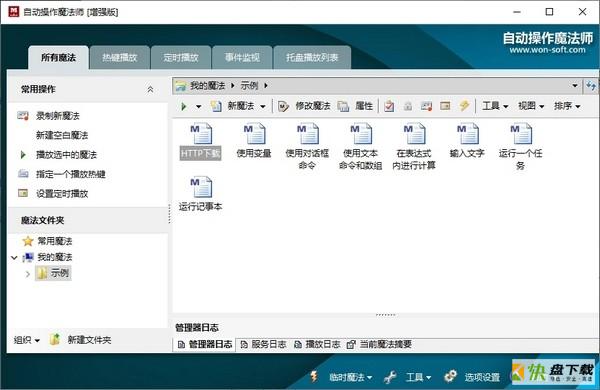Click the refresh icon beside path bar

coord(591,86)
